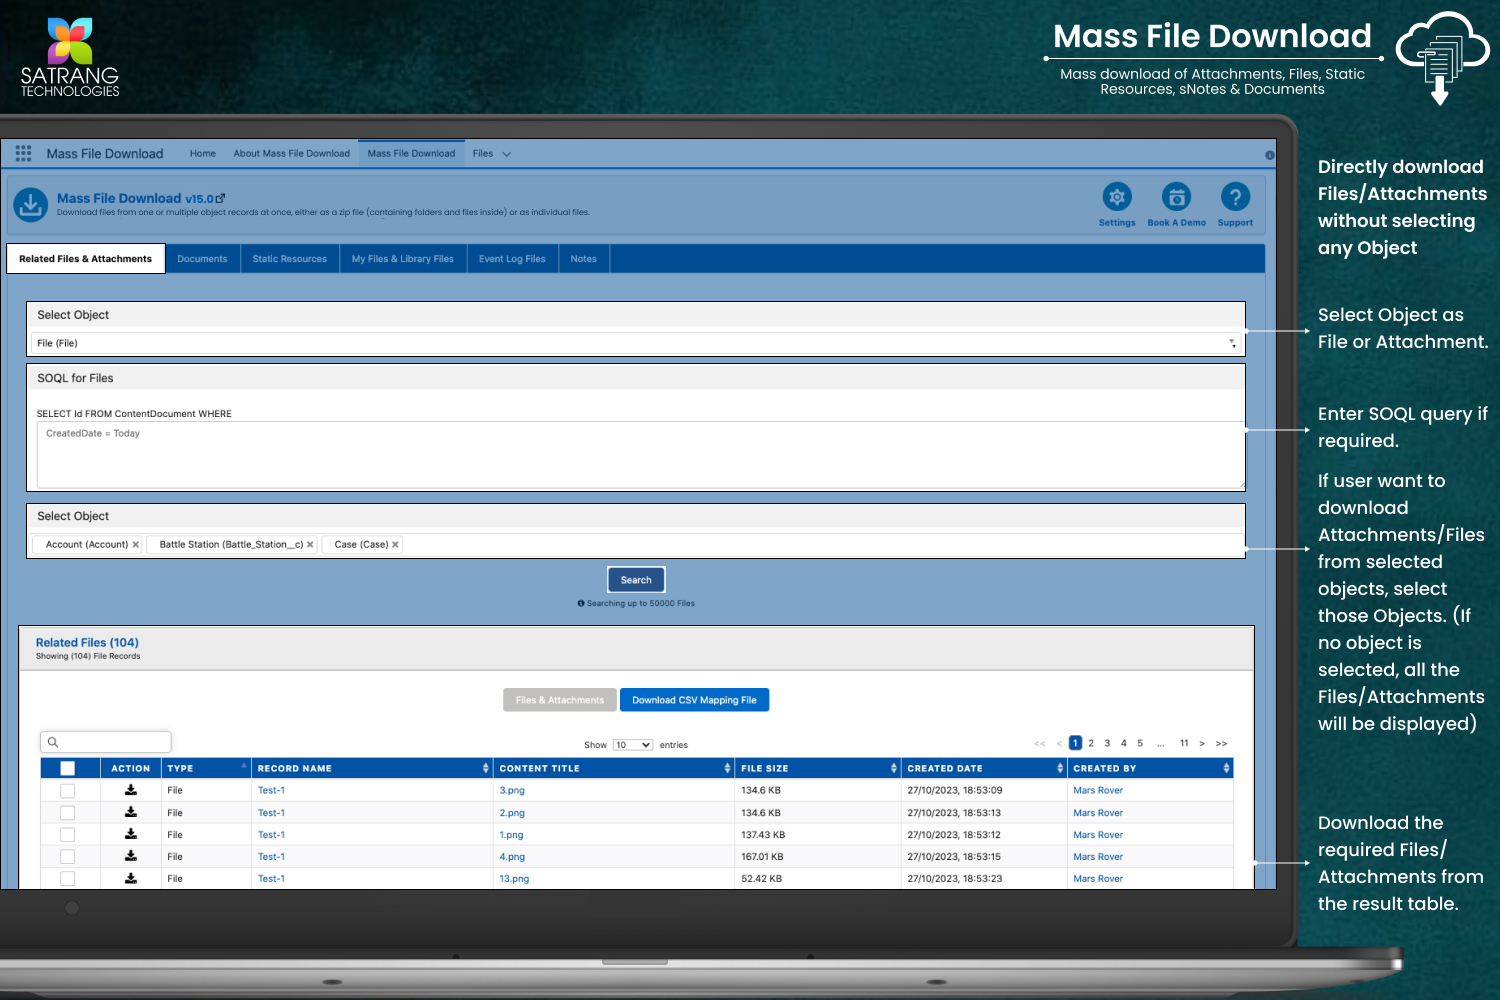This screenshot has width=1500, height=1000.
Task: Switch to the Static Resources tab
Action: (289, 259)
